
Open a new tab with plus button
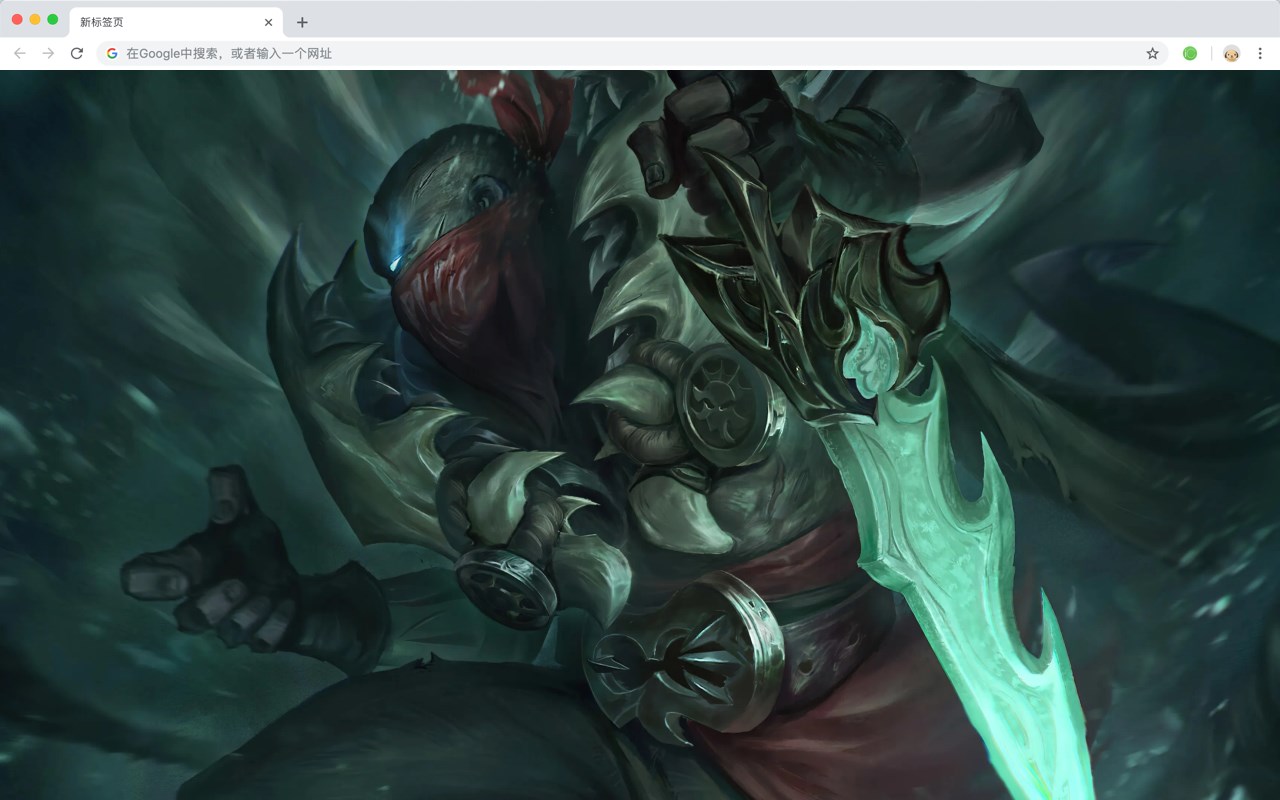pos(302,22)
